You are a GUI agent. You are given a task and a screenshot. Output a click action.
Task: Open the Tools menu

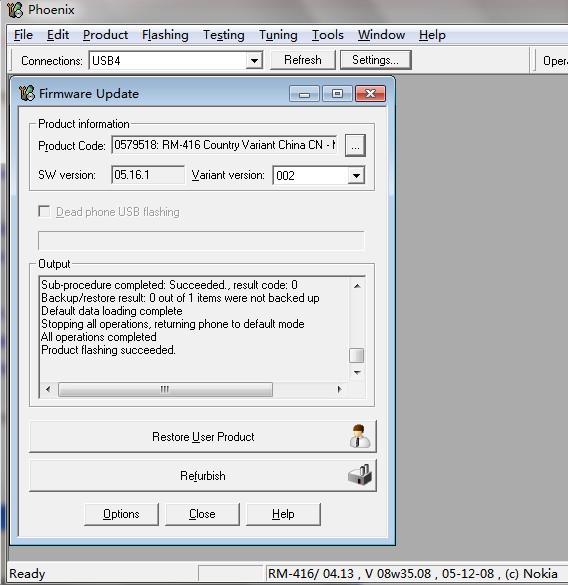point(328,35)
